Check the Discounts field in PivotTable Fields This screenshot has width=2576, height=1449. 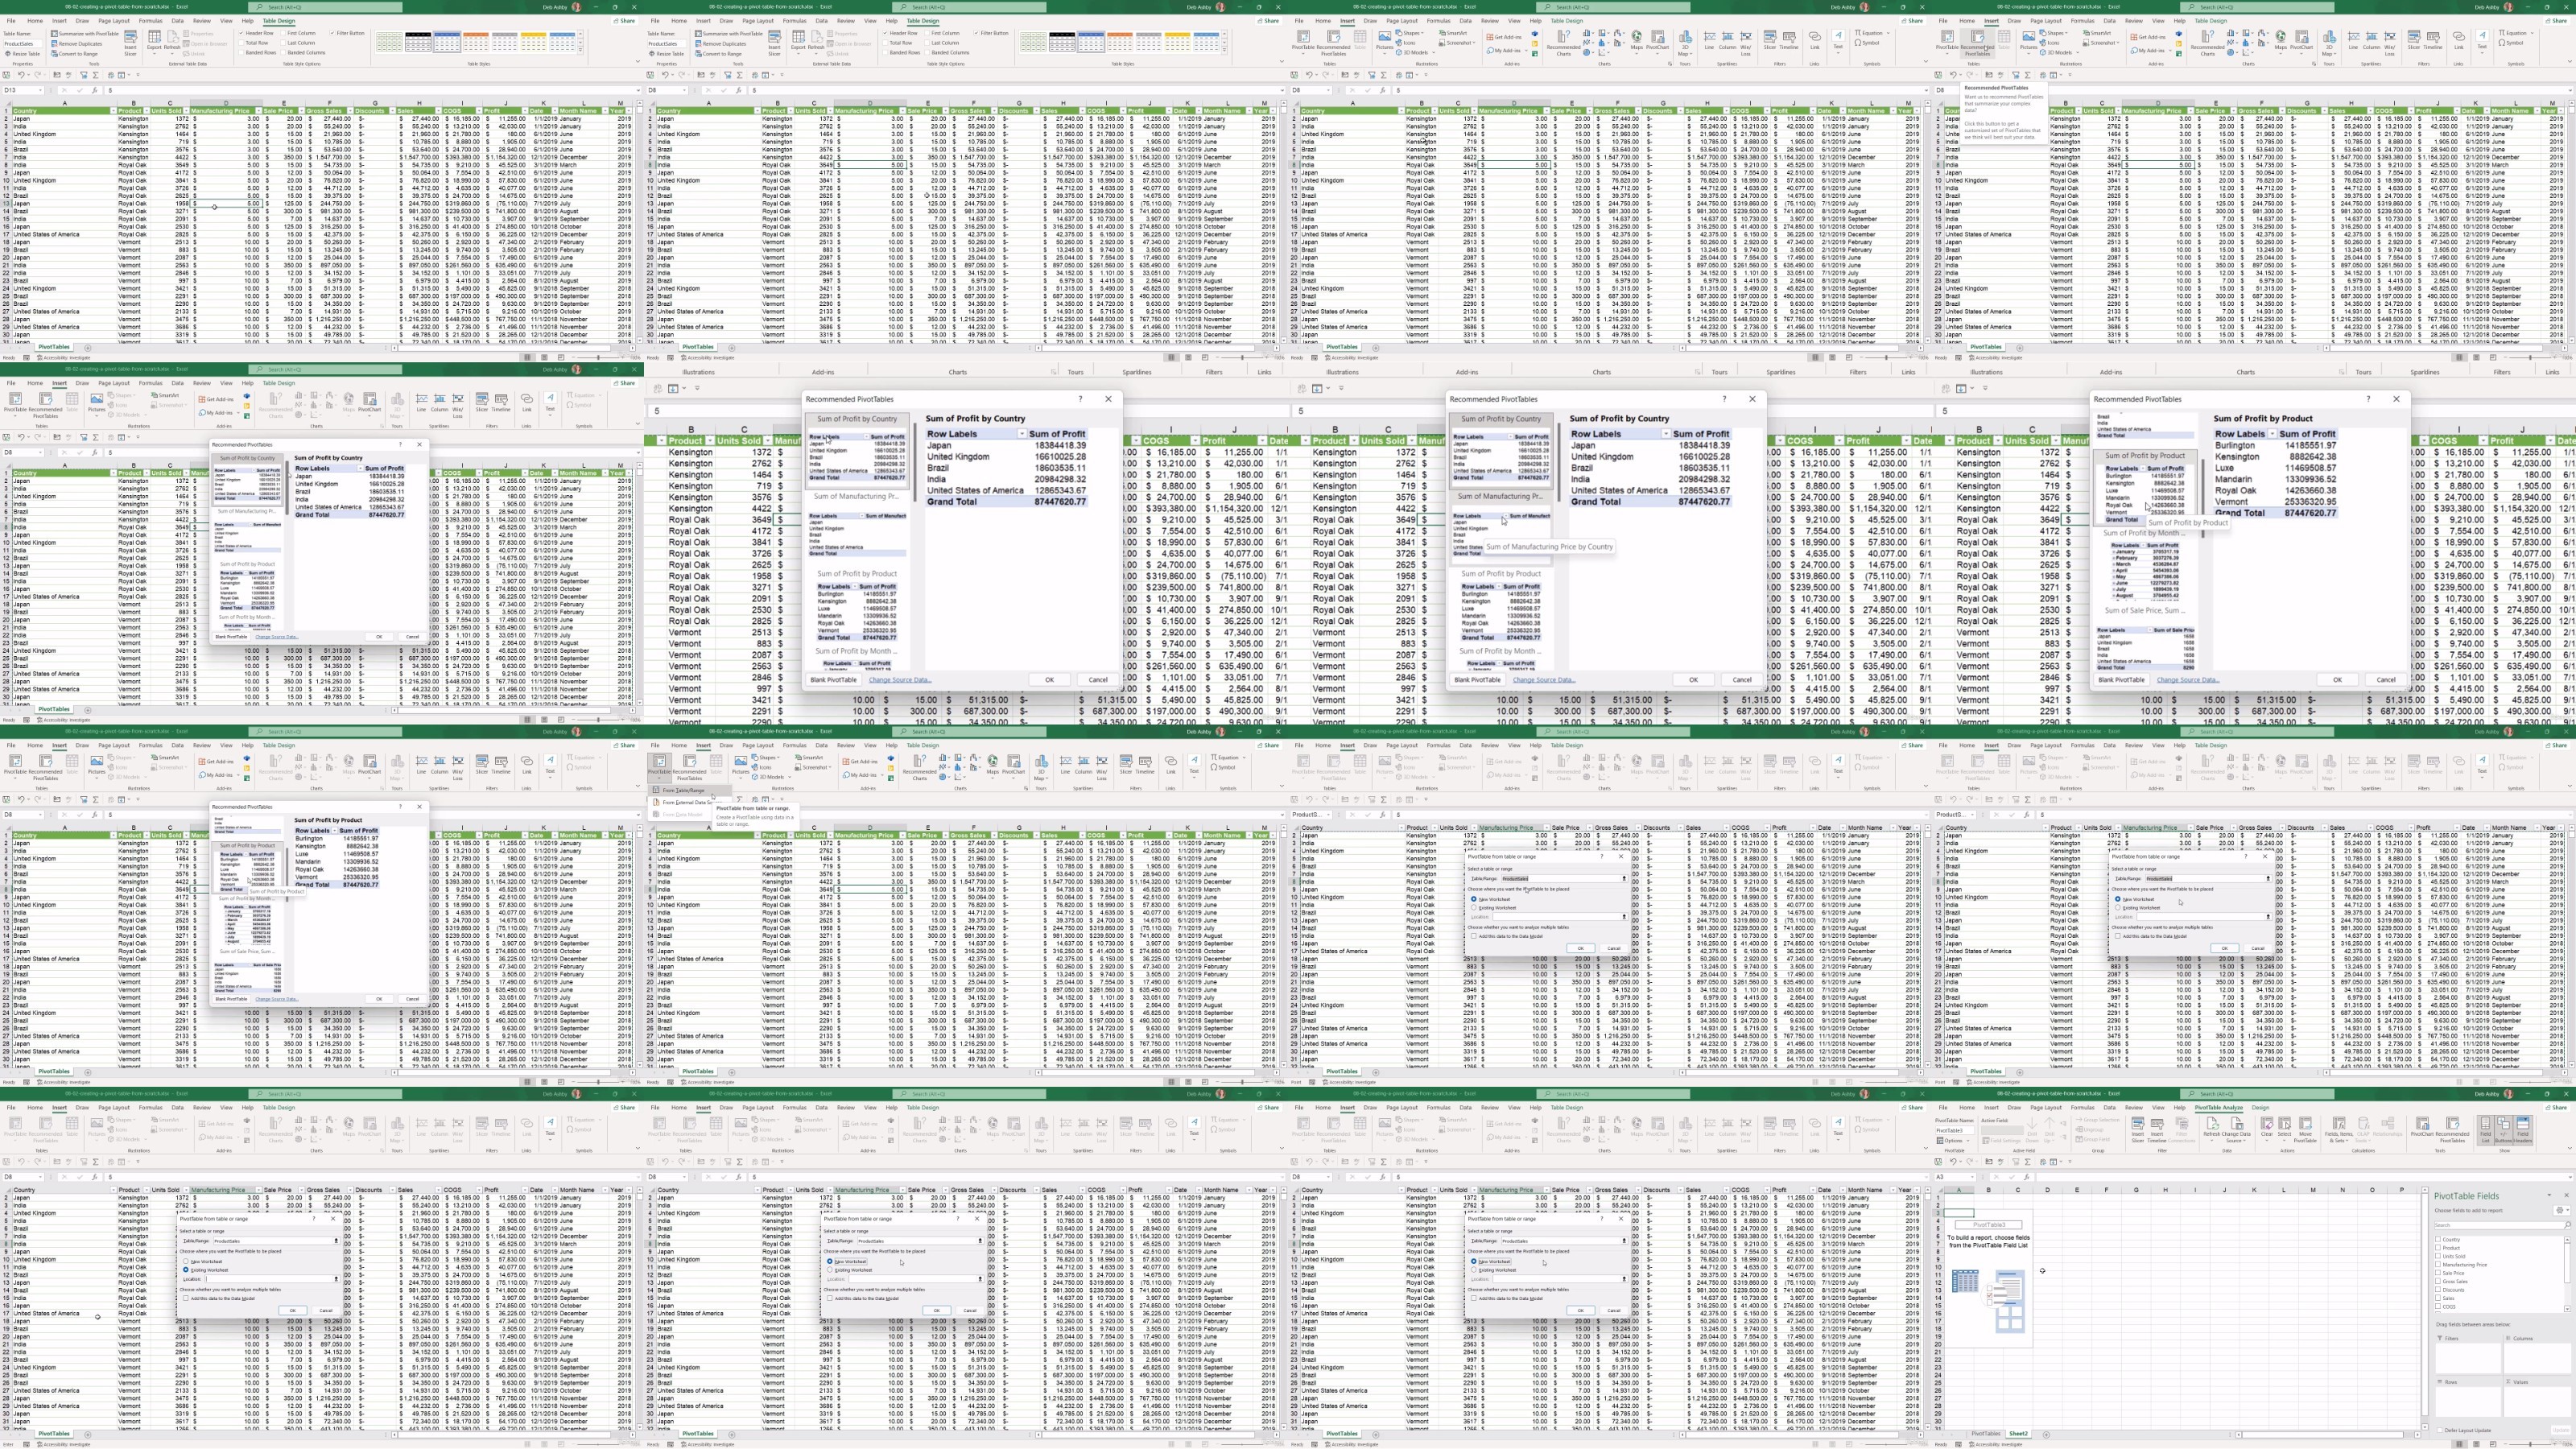point(2438,1291)
